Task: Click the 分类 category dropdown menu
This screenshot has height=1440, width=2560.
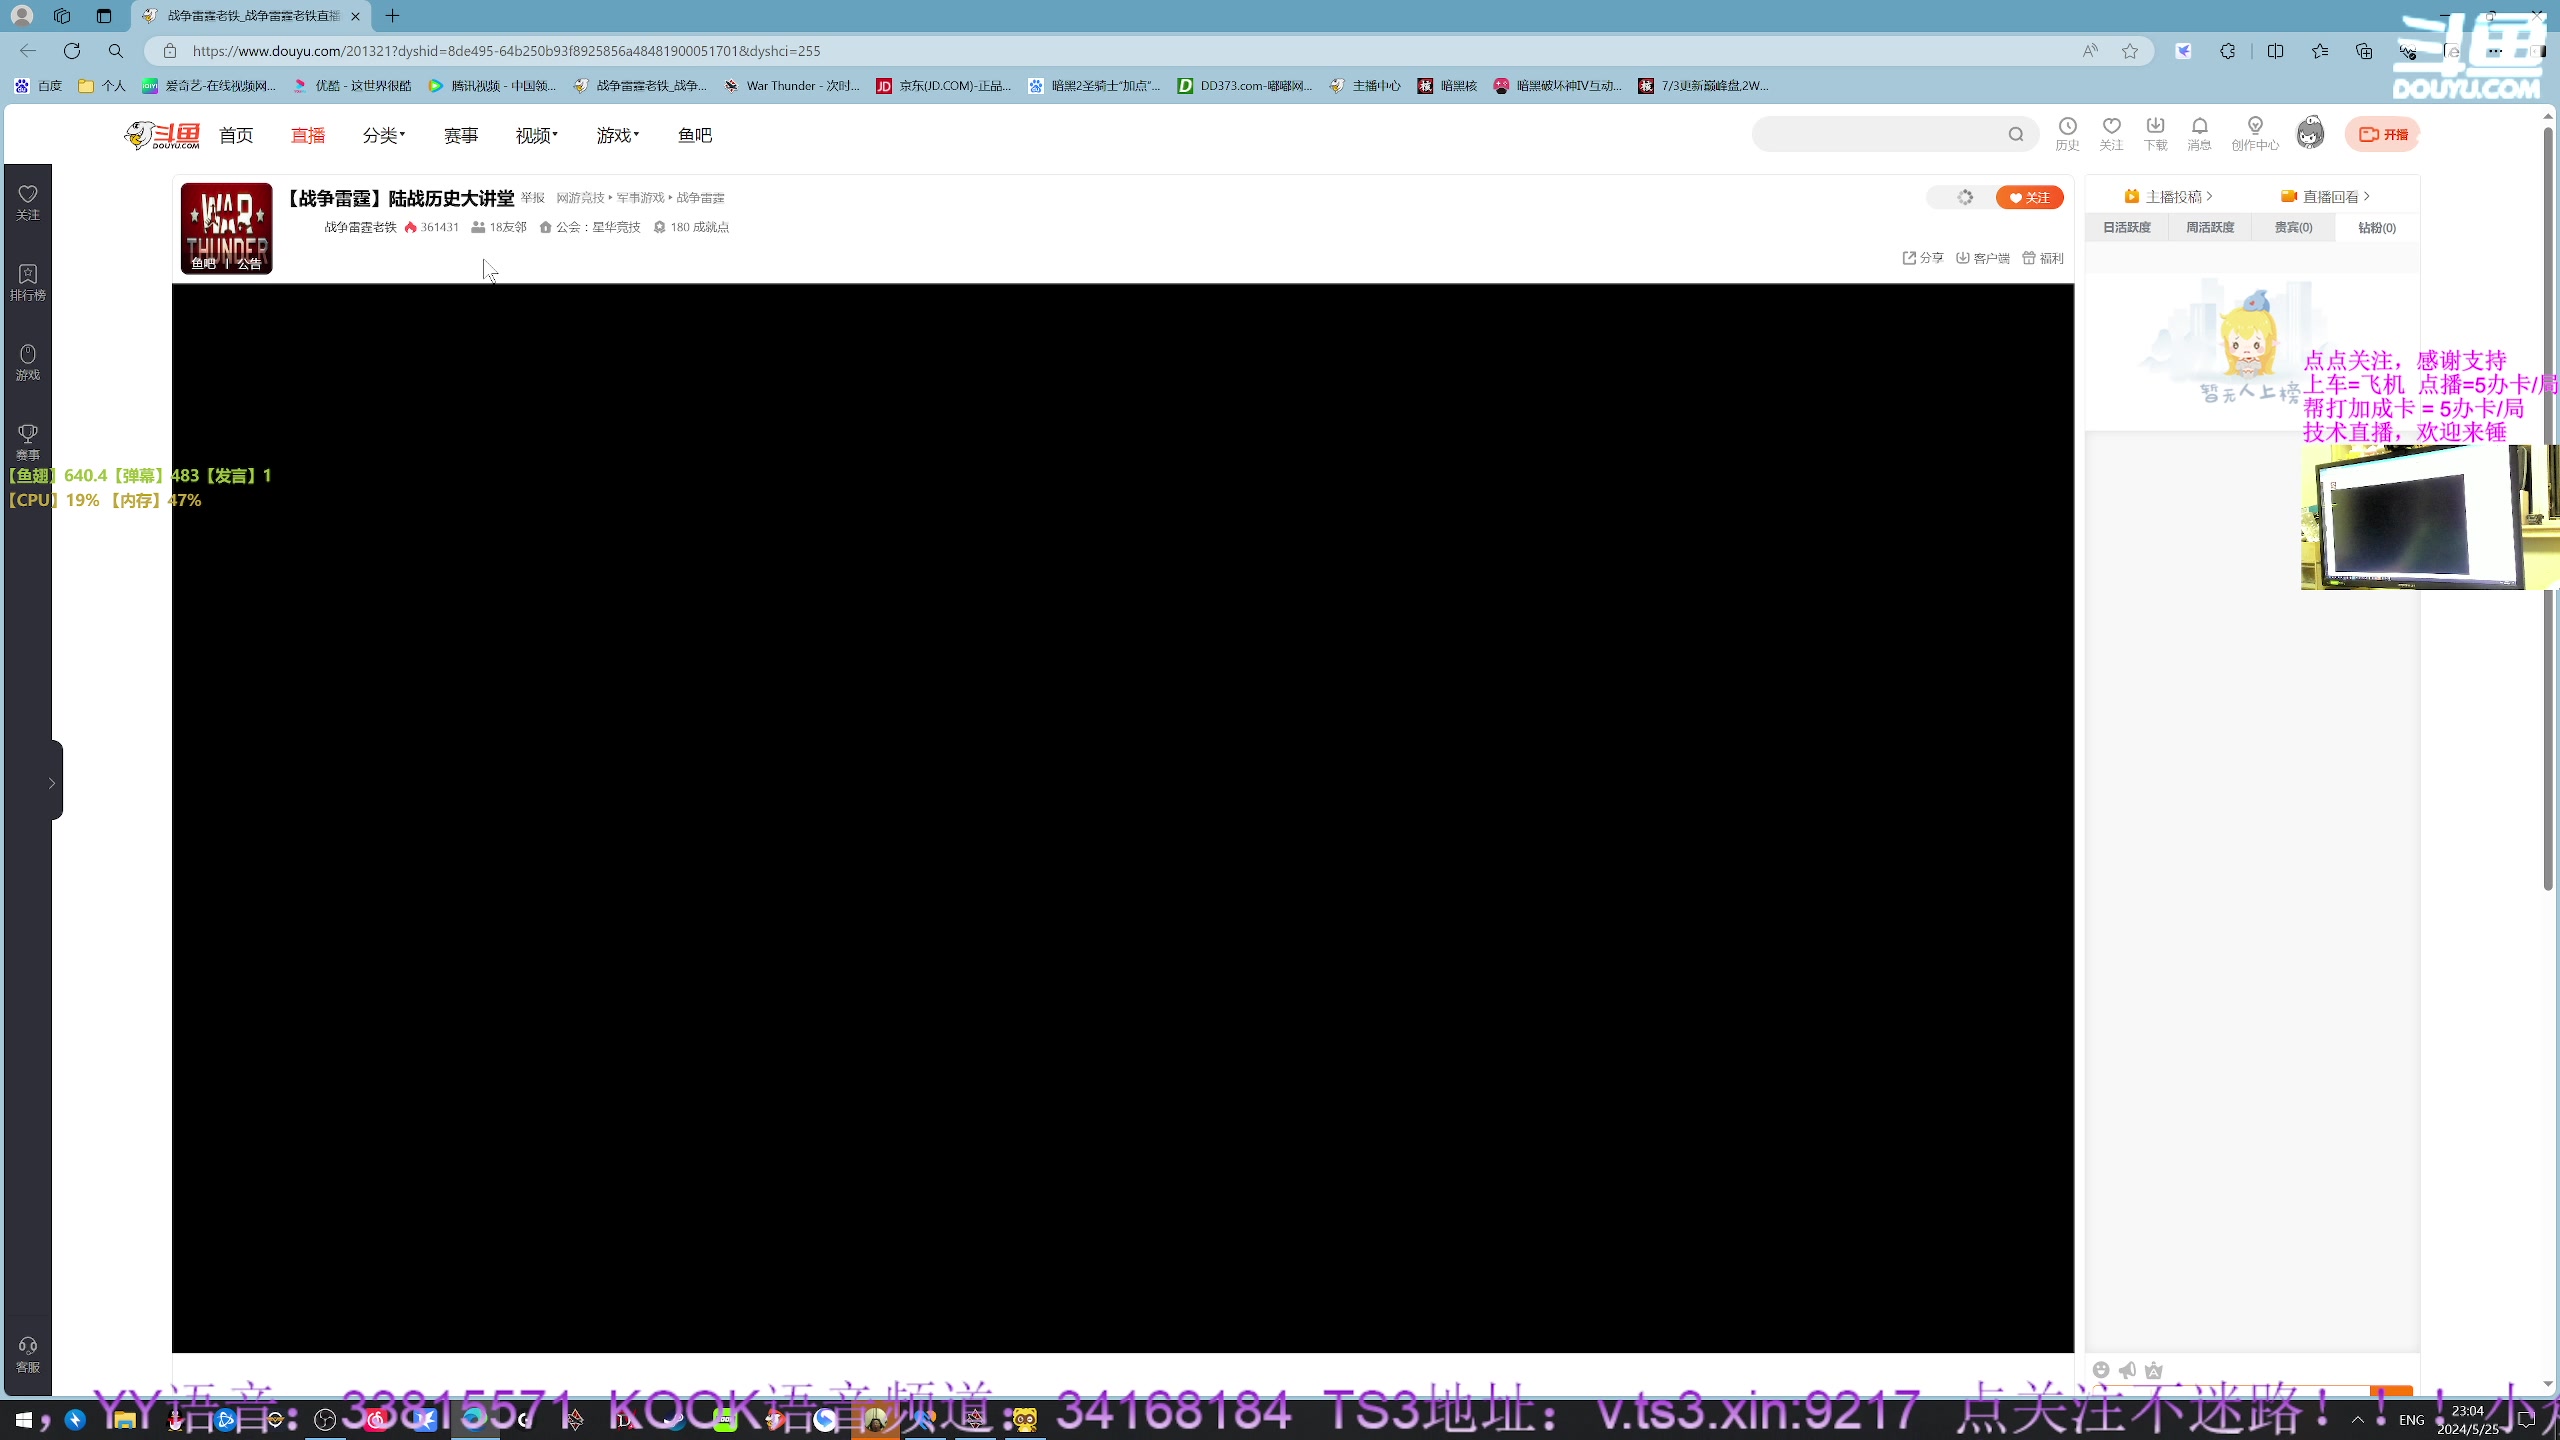Action: [382, 134]
